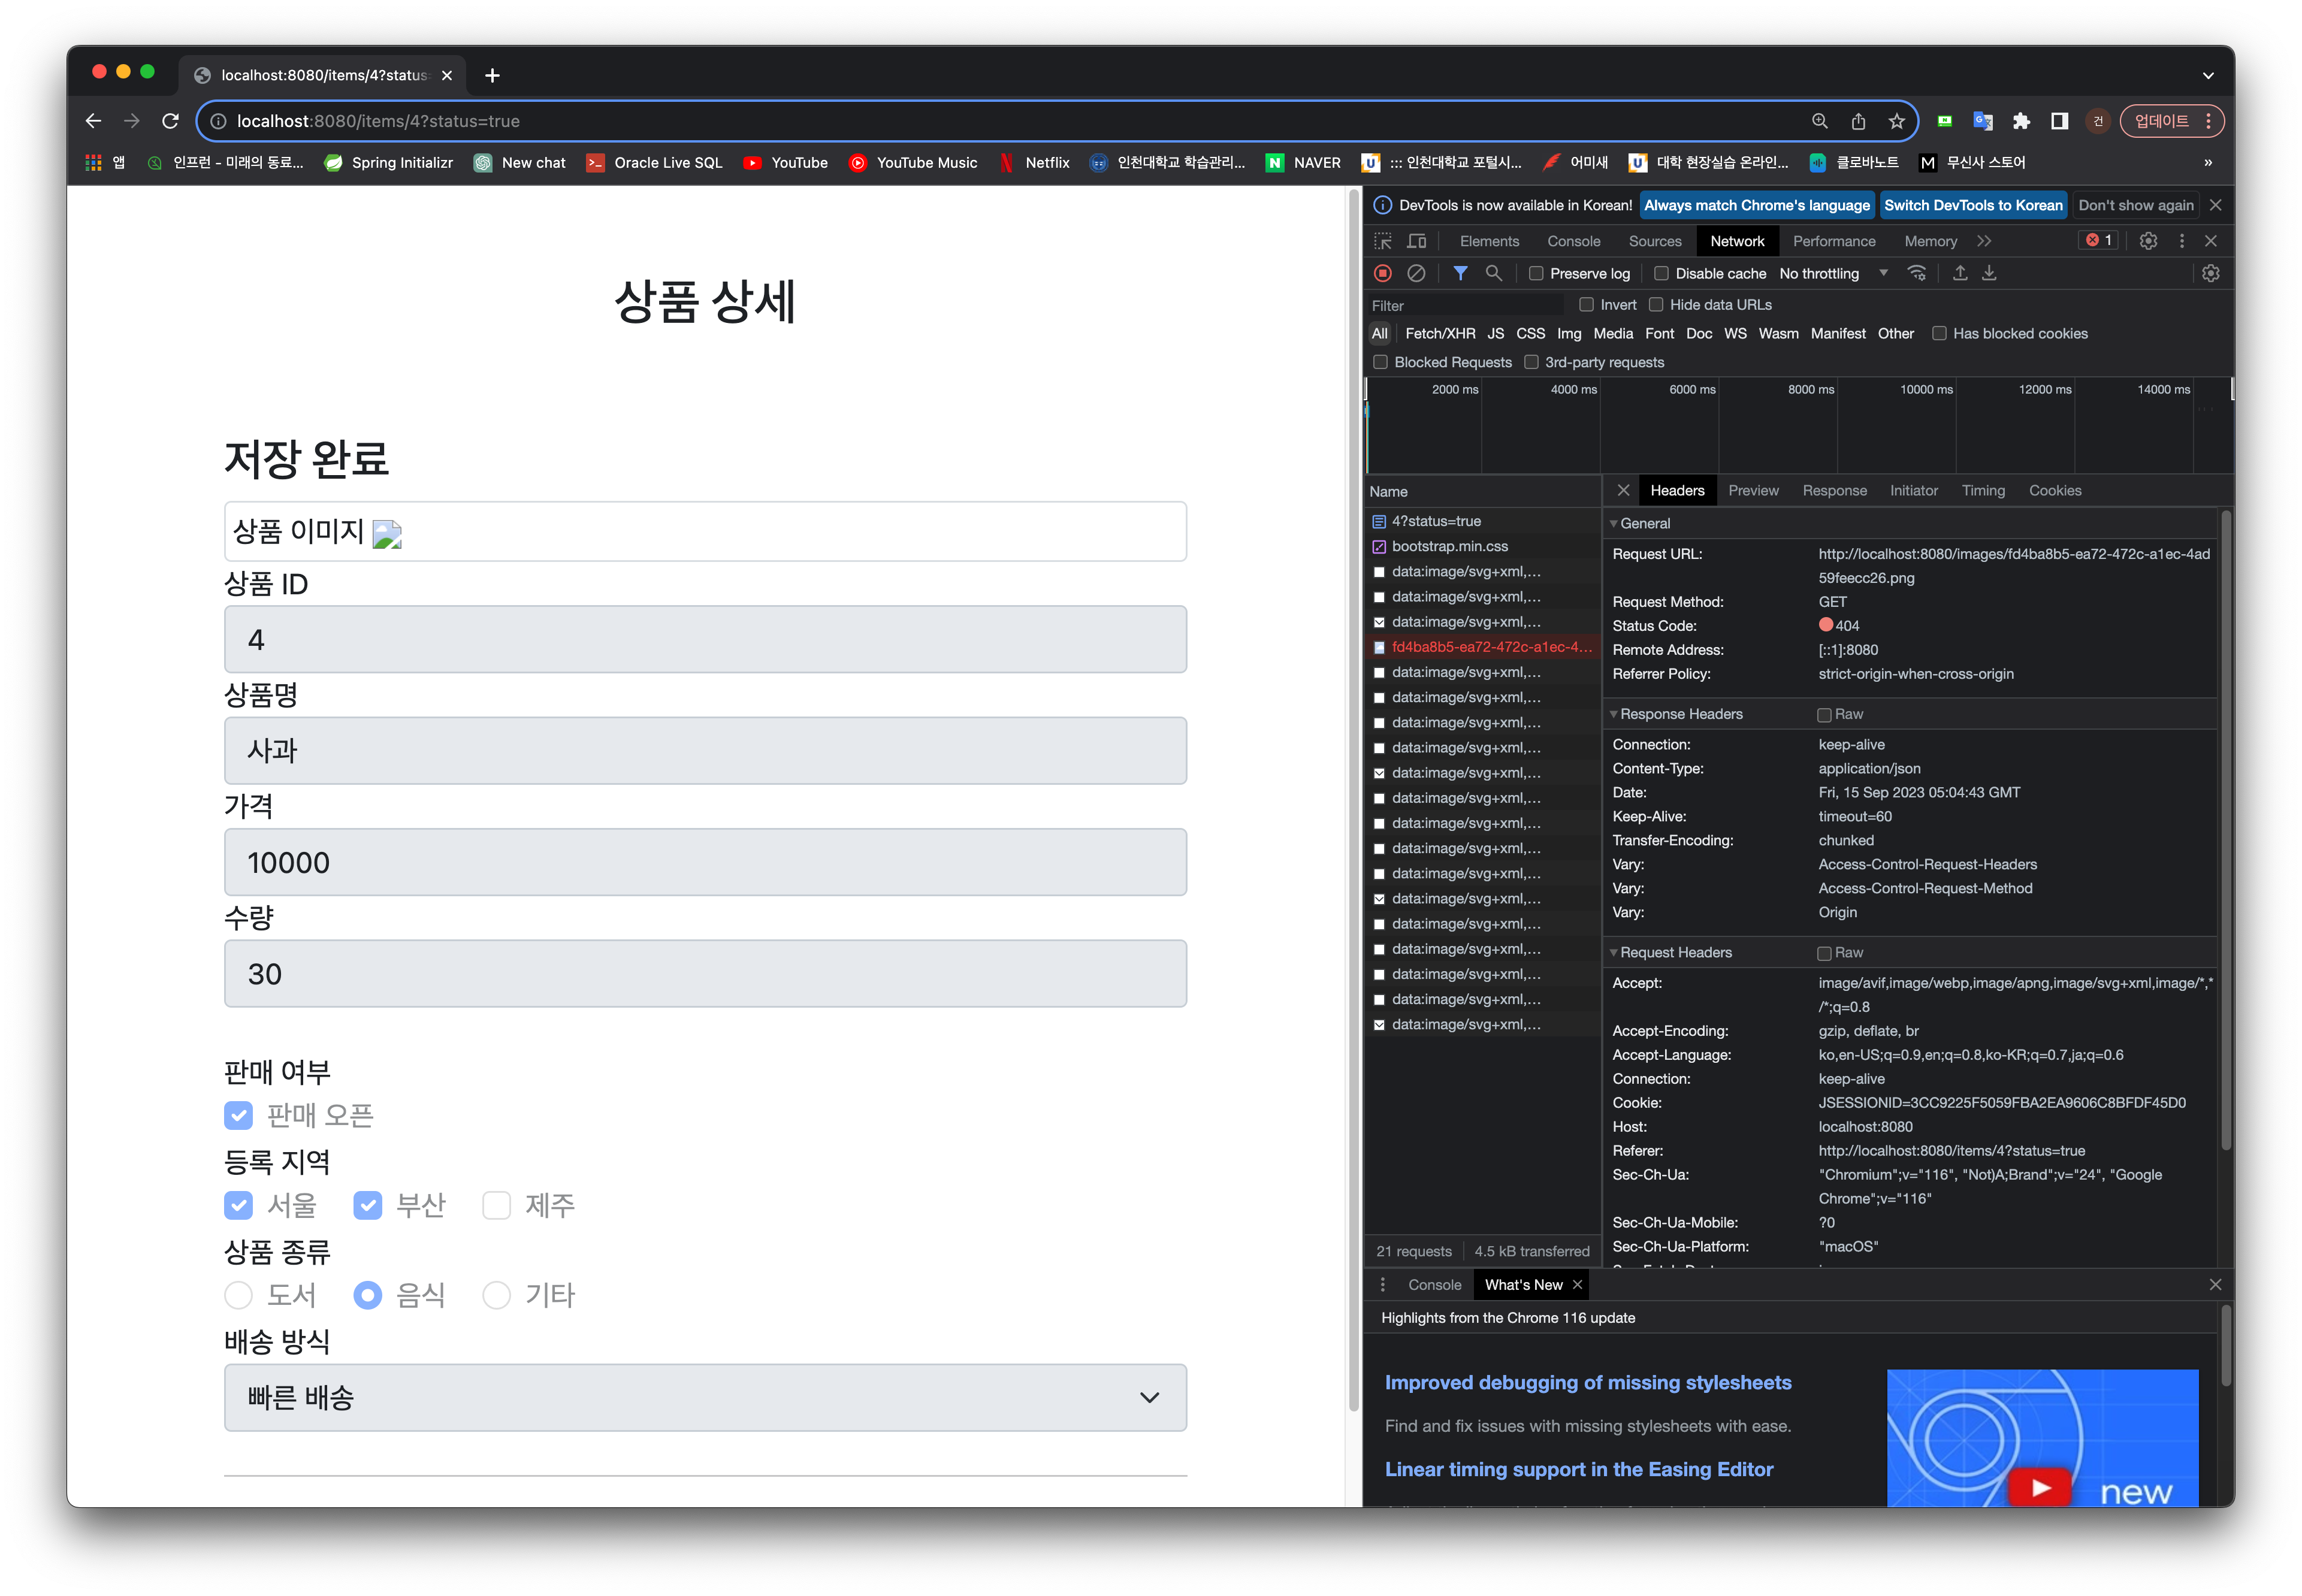This screenshot has height=1596, width=2302.
Task: Open the YouTube Music bookmark
Action: point(913,162)
